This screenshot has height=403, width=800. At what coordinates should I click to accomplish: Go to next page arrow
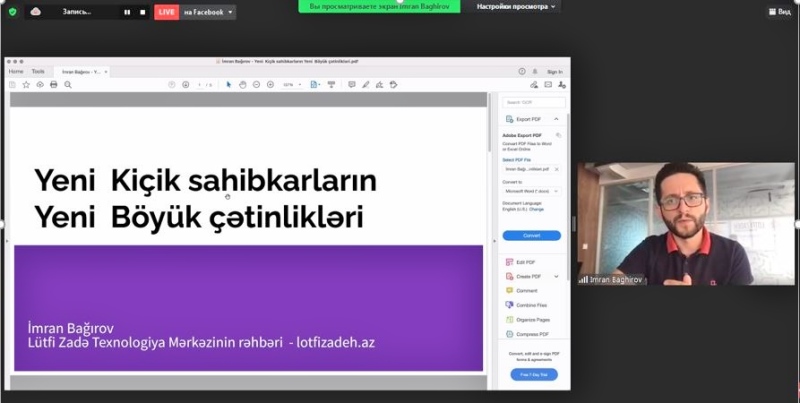click(186, 85)
